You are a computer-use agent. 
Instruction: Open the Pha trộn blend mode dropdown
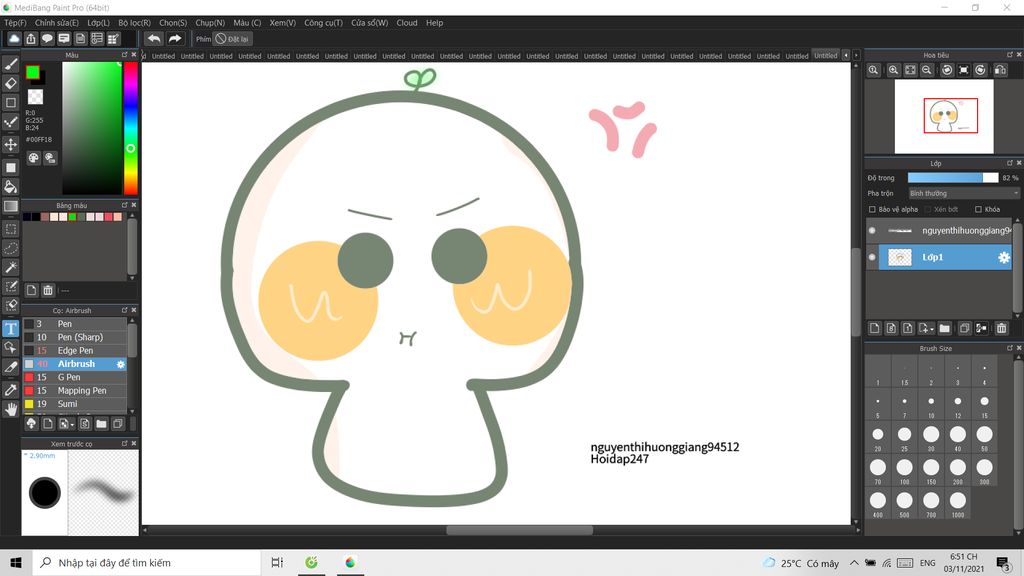[963, 193]
